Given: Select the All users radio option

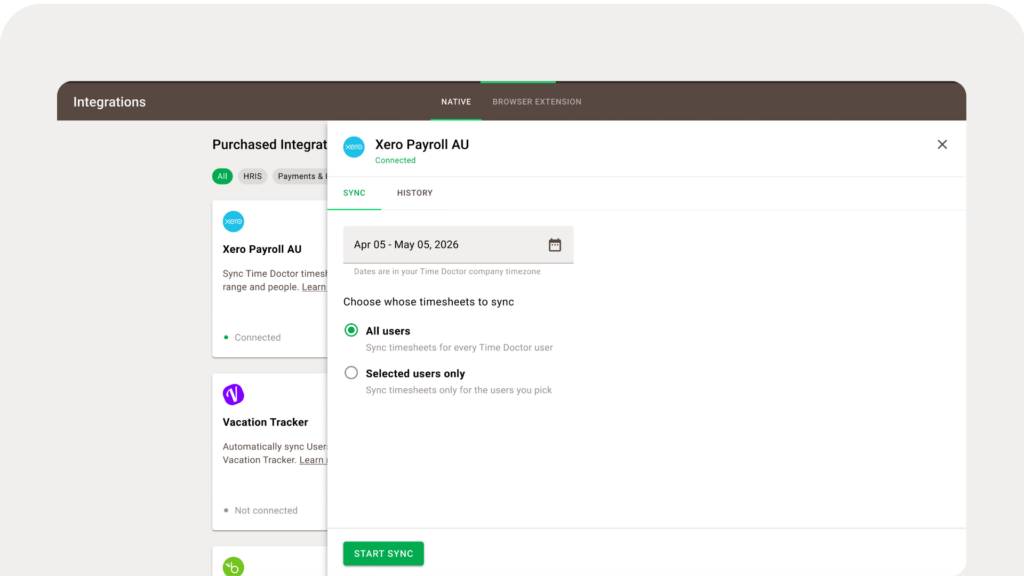Looking at the screenshot, I should (x=351, y=330).
